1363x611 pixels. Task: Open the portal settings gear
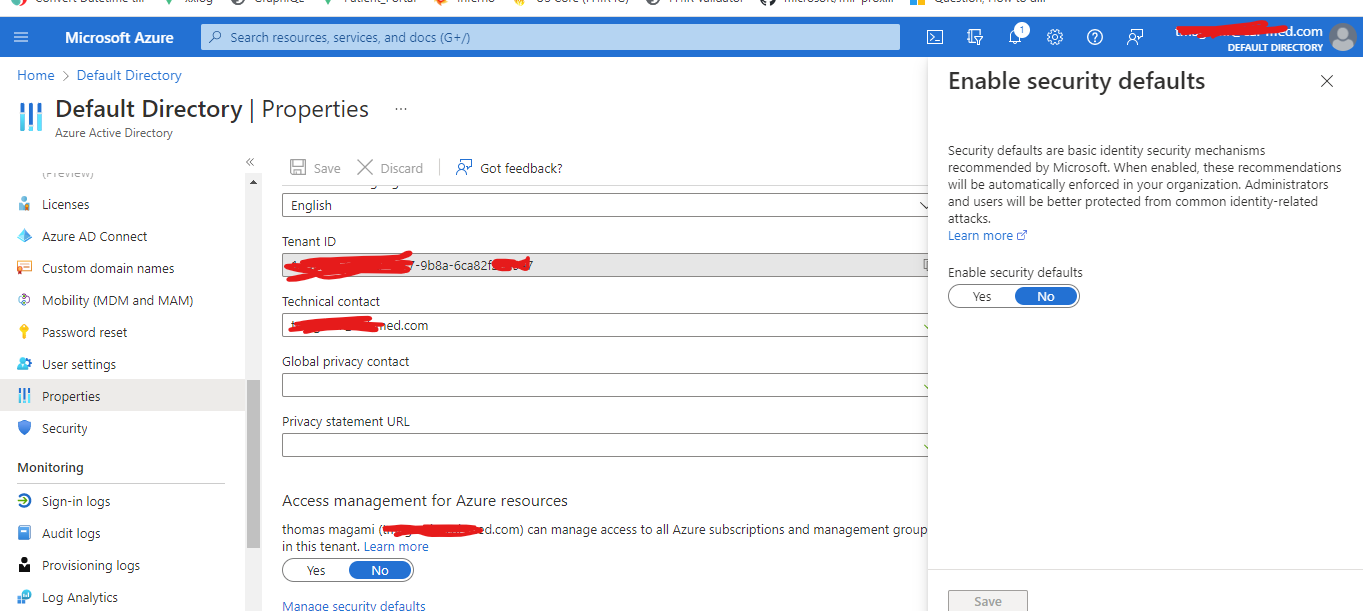pos(1054,36)
